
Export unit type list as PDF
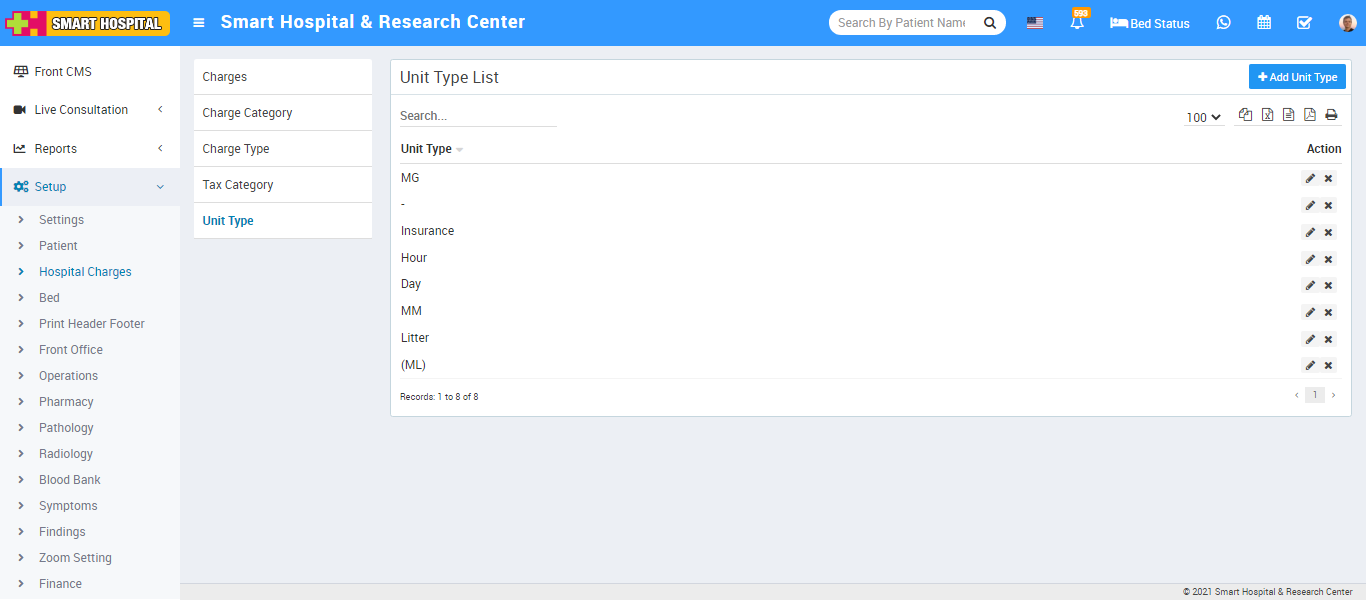(x=1310, y=115)
